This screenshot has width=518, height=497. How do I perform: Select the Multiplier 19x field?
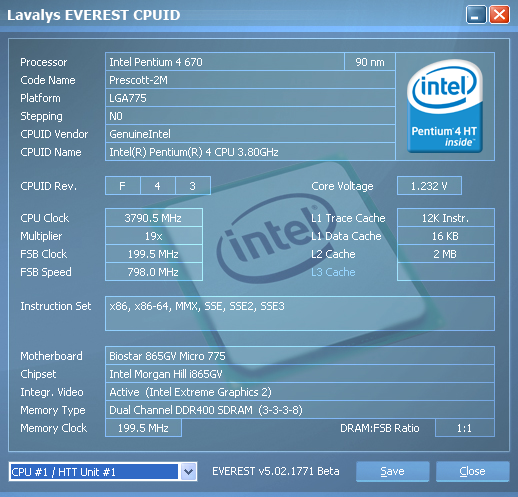[154, 236]
